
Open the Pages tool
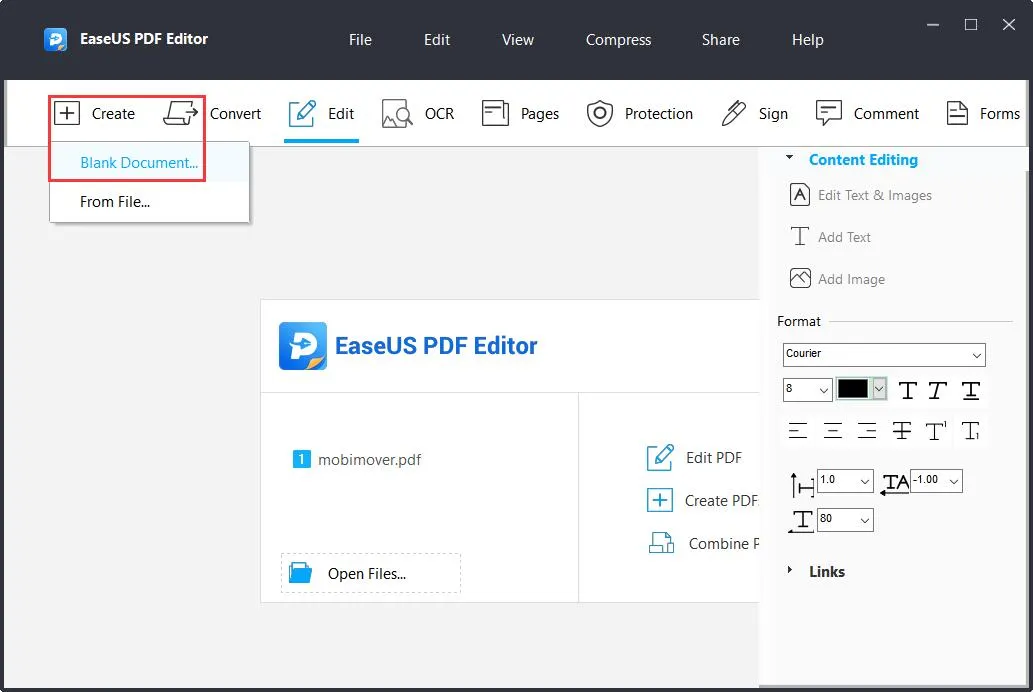tap(521, 113)
